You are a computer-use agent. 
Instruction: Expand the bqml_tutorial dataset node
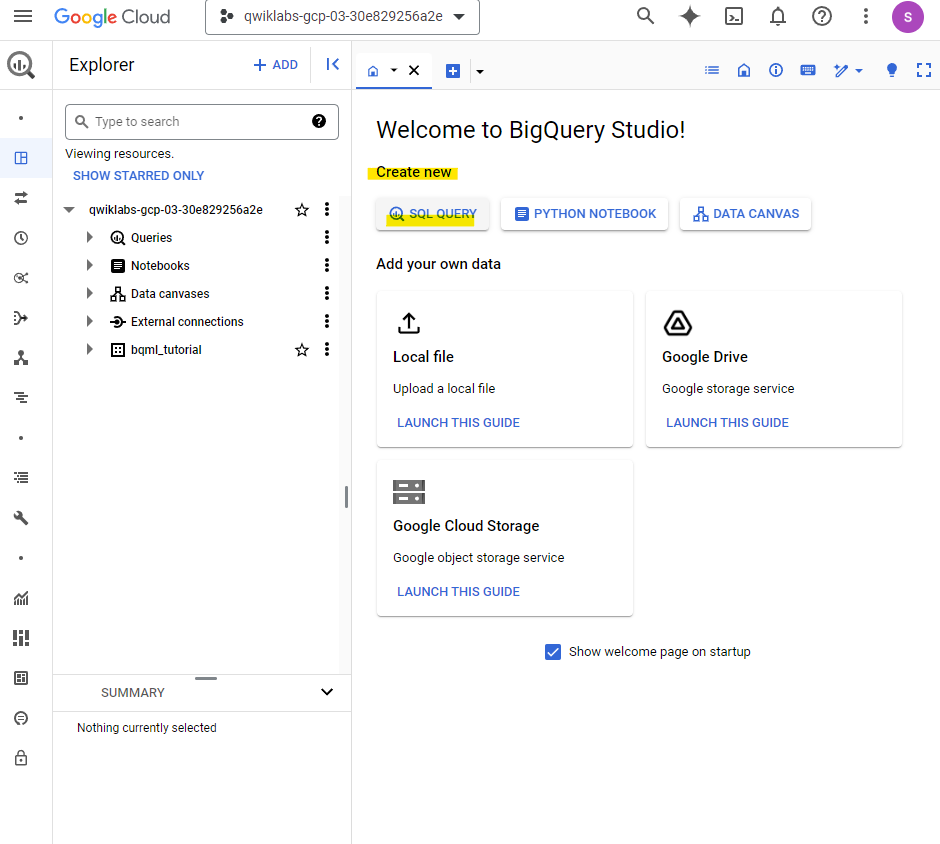(x=89, y=349)
